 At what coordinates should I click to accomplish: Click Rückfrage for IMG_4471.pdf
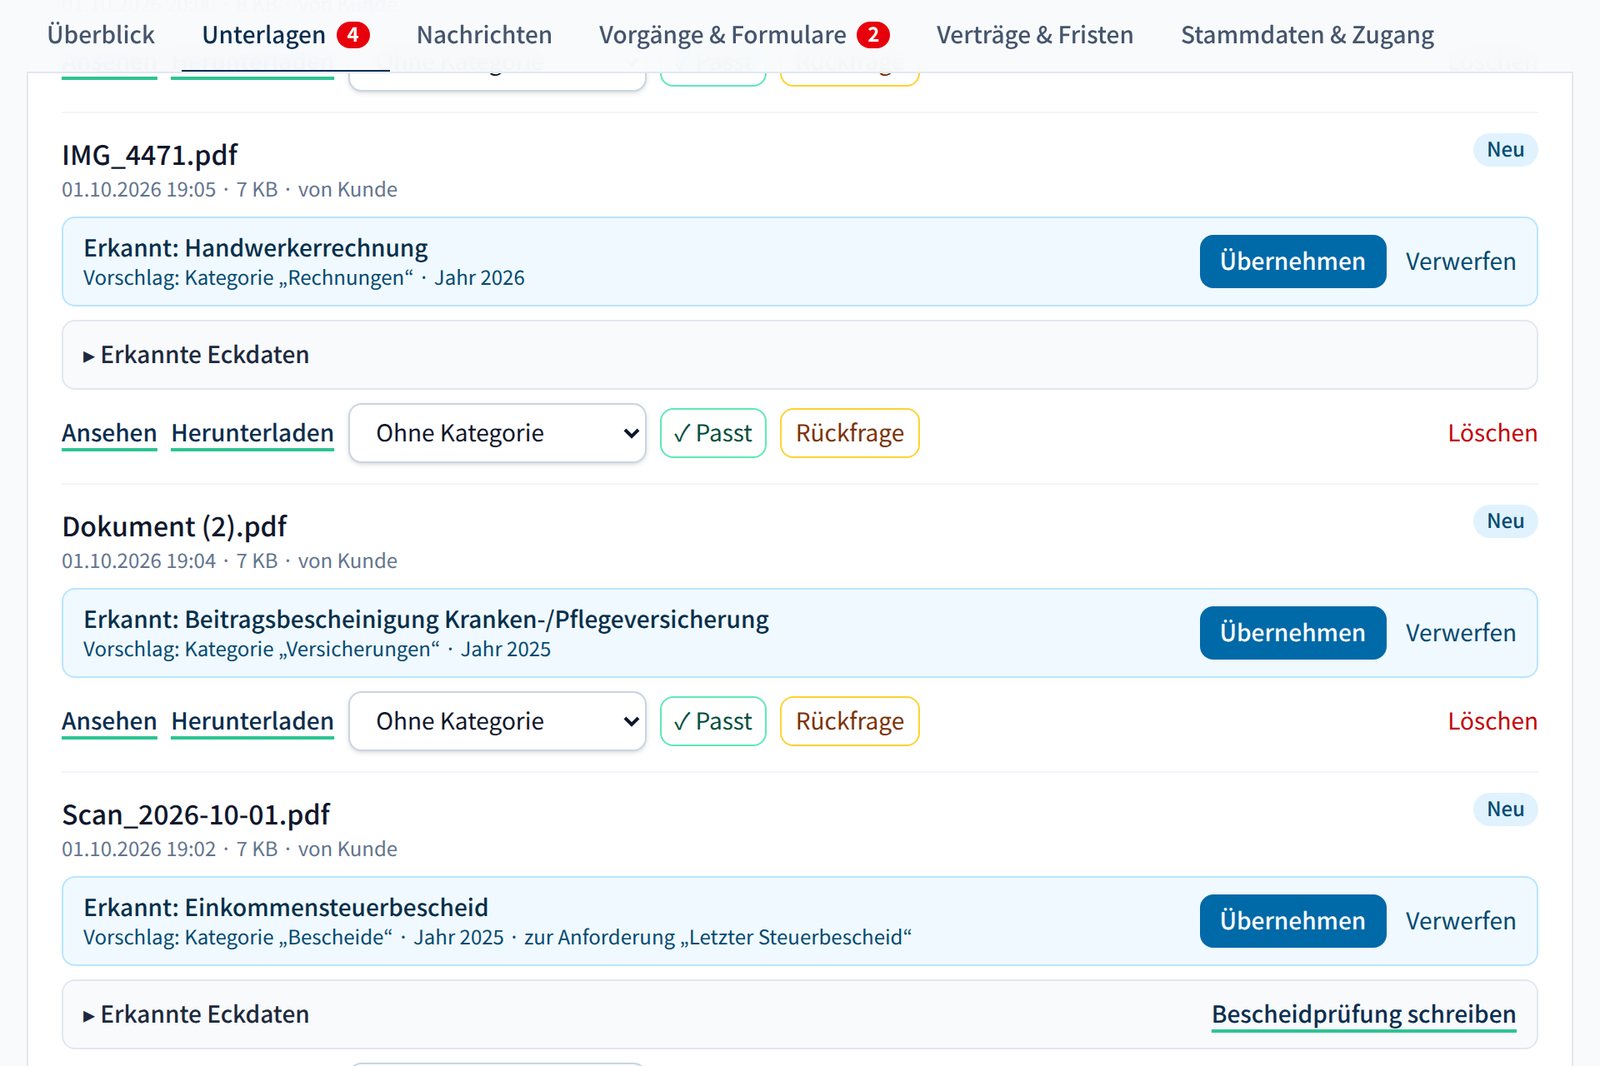[x=849, y=433]
